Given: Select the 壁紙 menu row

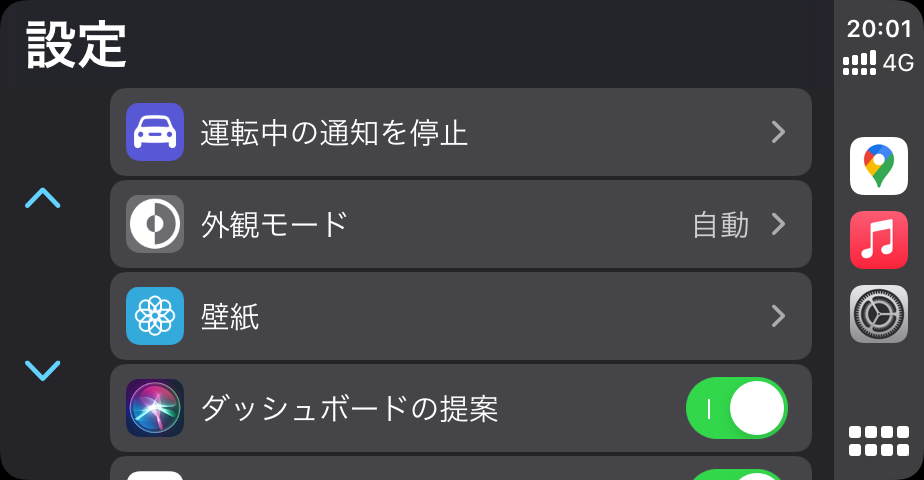Looking at the screenshot, I should tap(460, 316).
